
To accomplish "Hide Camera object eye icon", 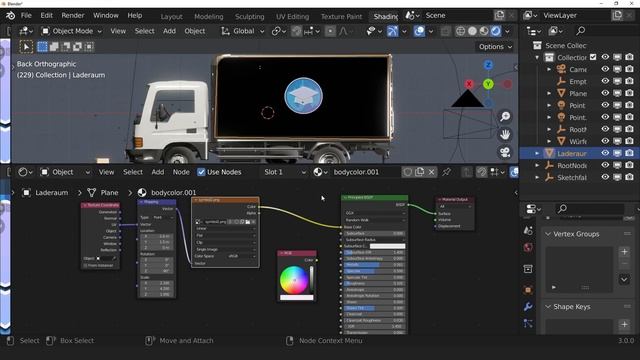I will (605, 69).
